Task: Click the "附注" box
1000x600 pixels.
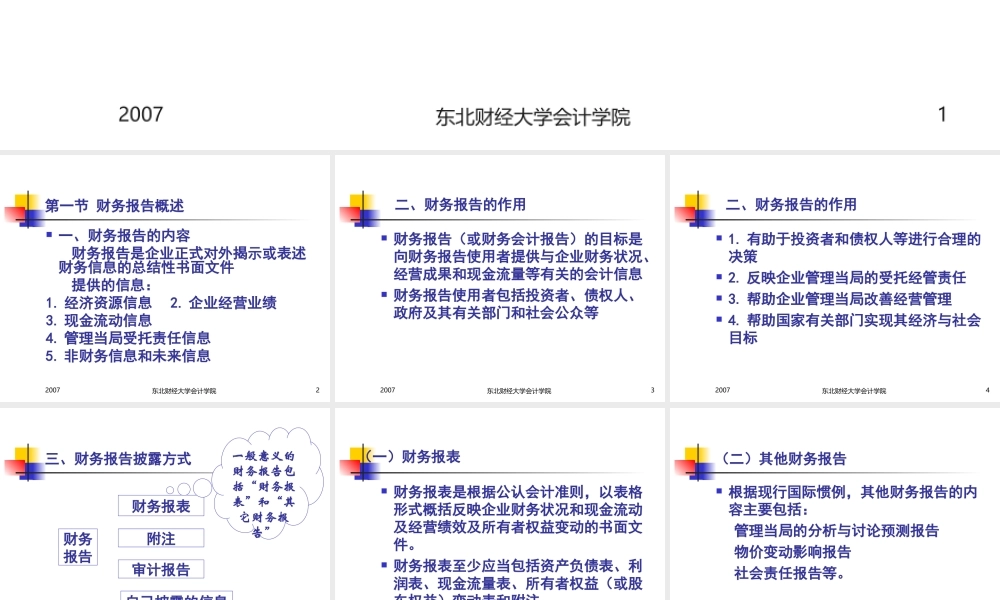Action: [160, 538]
